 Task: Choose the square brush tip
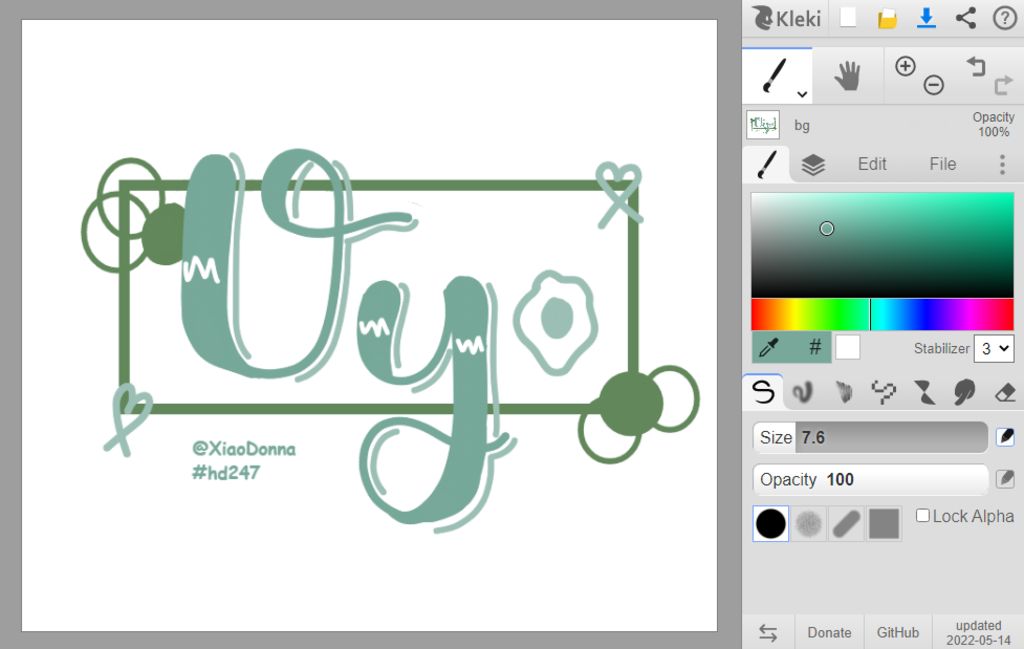884,524
